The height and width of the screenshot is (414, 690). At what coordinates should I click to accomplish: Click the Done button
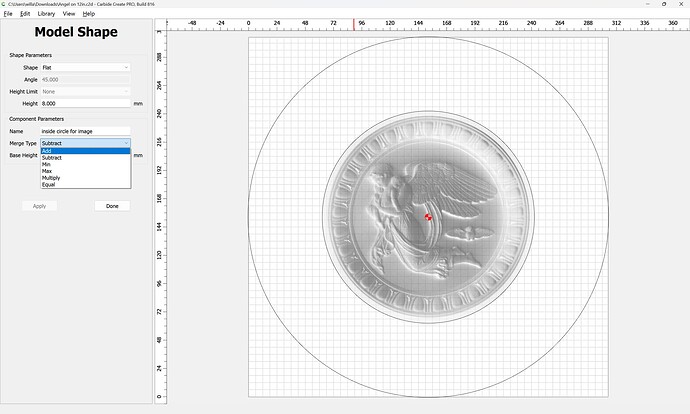112,206
